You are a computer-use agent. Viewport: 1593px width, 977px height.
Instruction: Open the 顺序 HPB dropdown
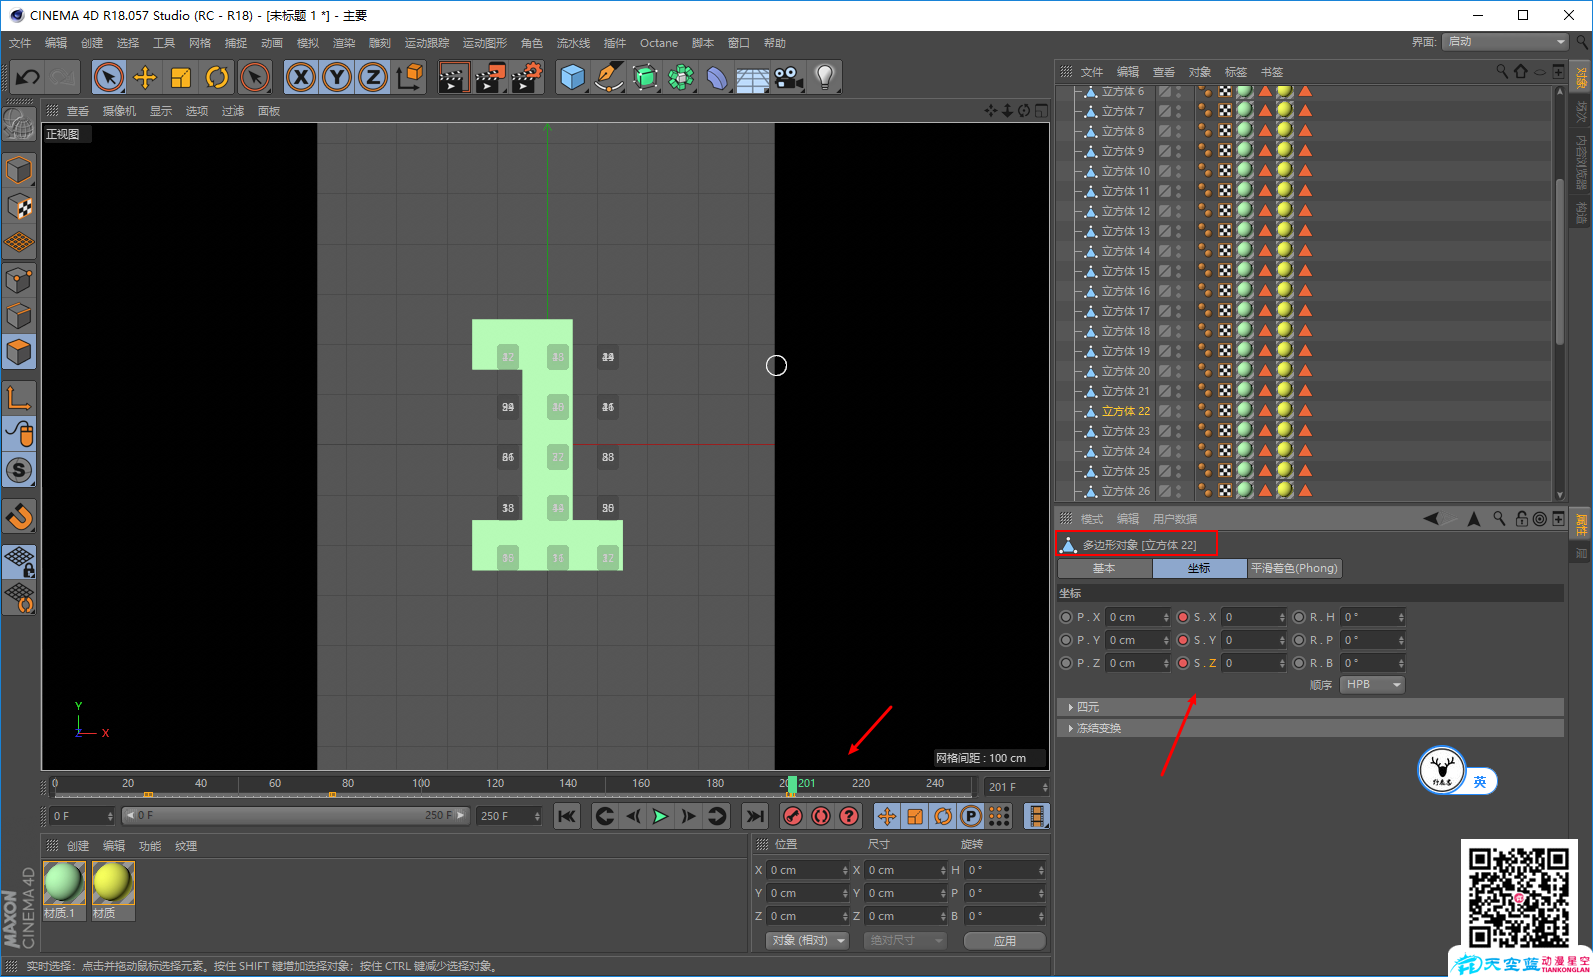tap(1372, 684)
